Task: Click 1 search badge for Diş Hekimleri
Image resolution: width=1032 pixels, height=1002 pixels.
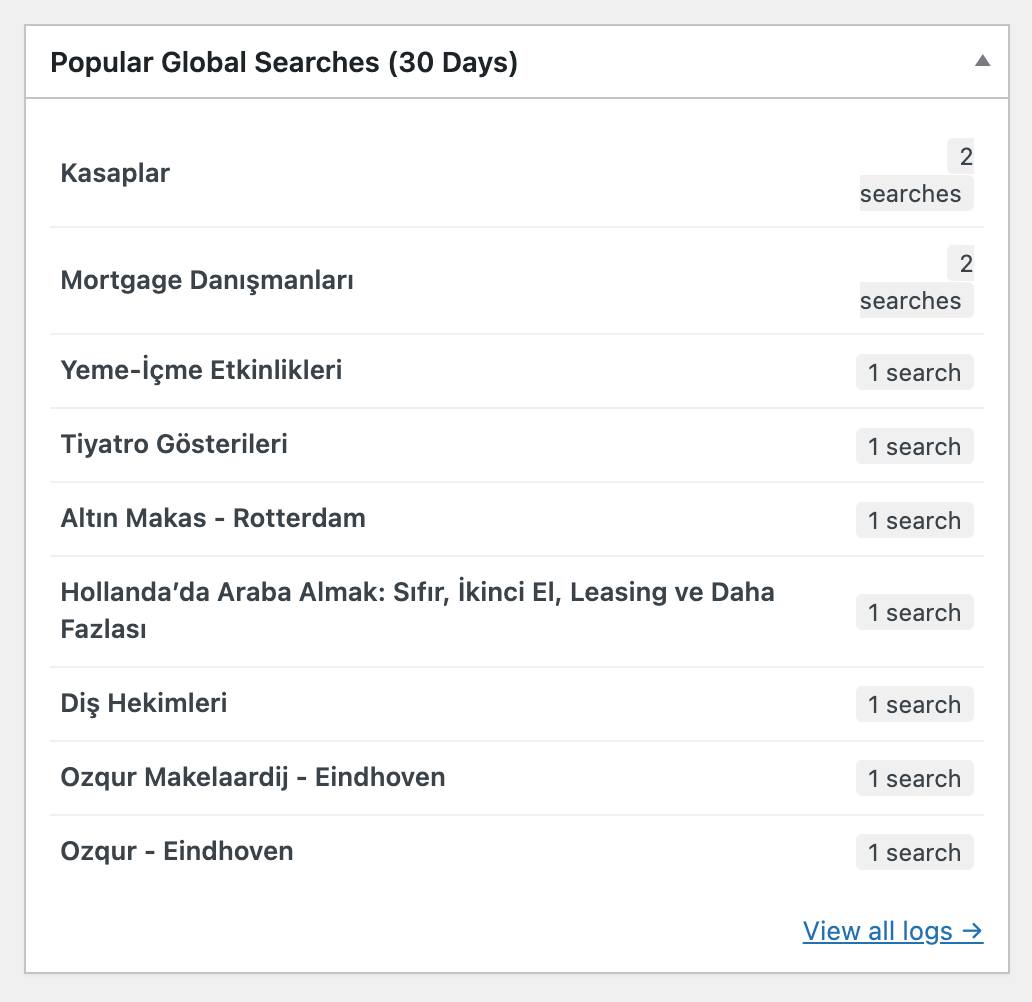Action: [x=914, y=704]
